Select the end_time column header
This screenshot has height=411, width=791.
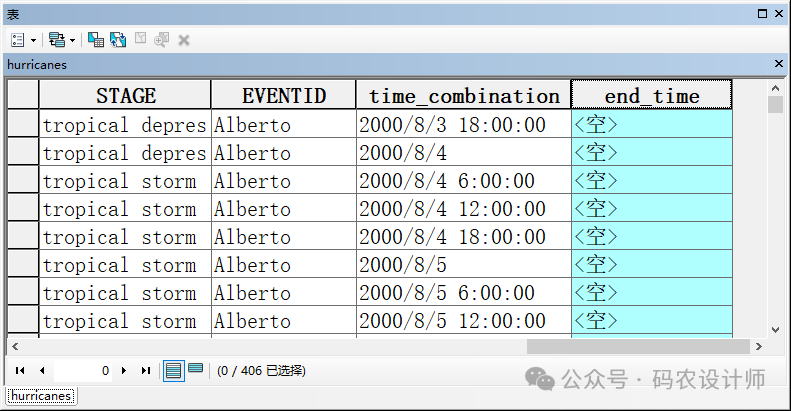pyautogui.click(x=652, y=95)
